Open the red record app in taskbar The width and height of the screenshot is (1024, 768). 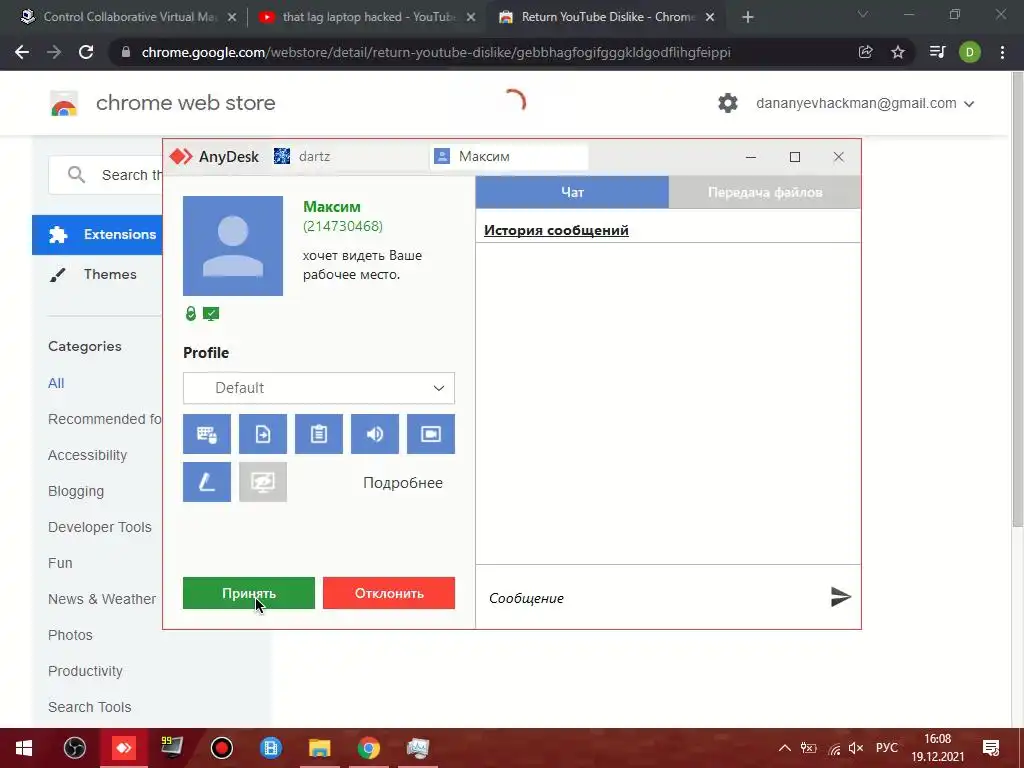[222, 748]
